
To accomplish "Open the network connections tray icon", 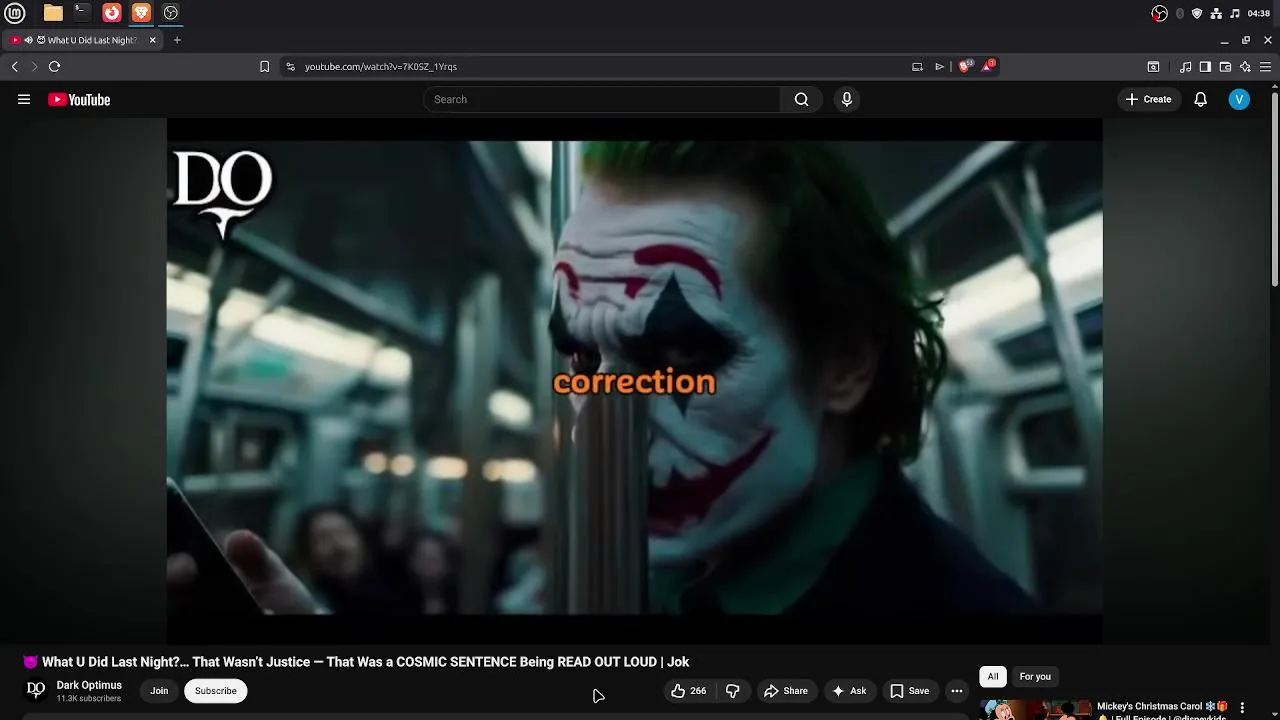I will pos(1216,13).
